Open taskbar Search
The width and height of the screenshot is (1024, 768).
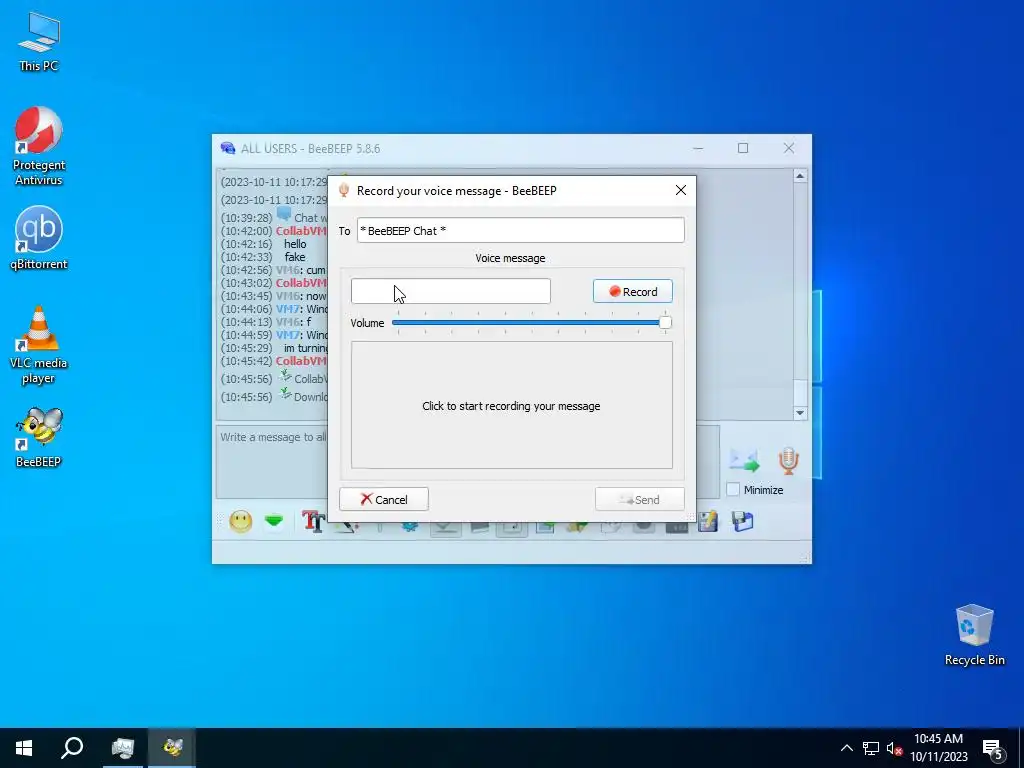72,748
